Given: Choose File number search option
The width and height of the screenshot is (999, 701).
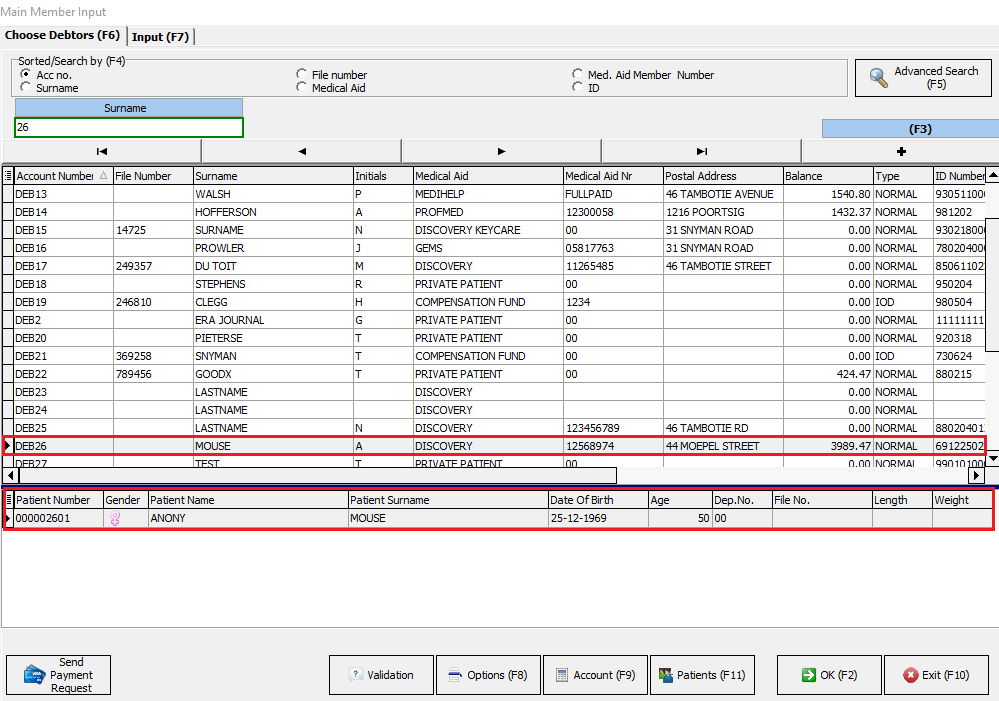Looking at the screenshot, I should (302, 75).
